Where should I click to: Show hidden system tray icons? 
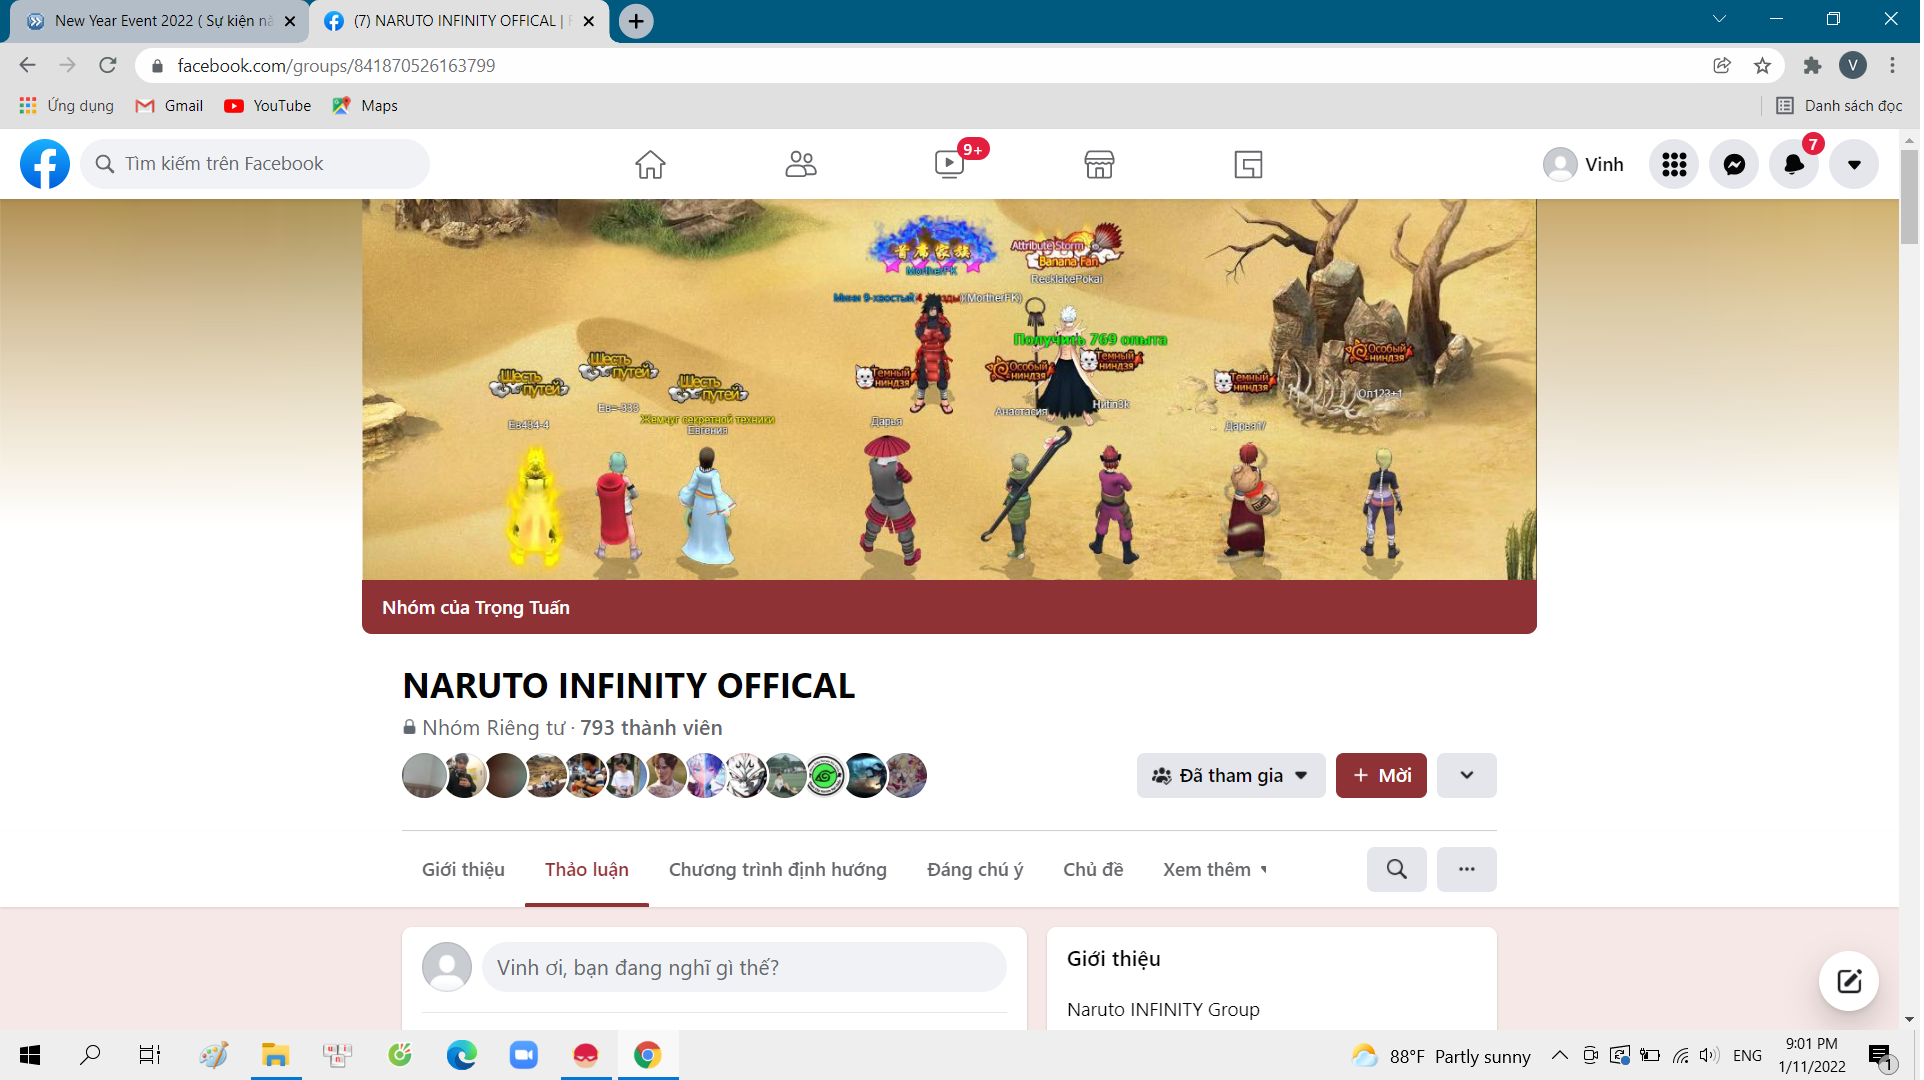(1559, 1055)
